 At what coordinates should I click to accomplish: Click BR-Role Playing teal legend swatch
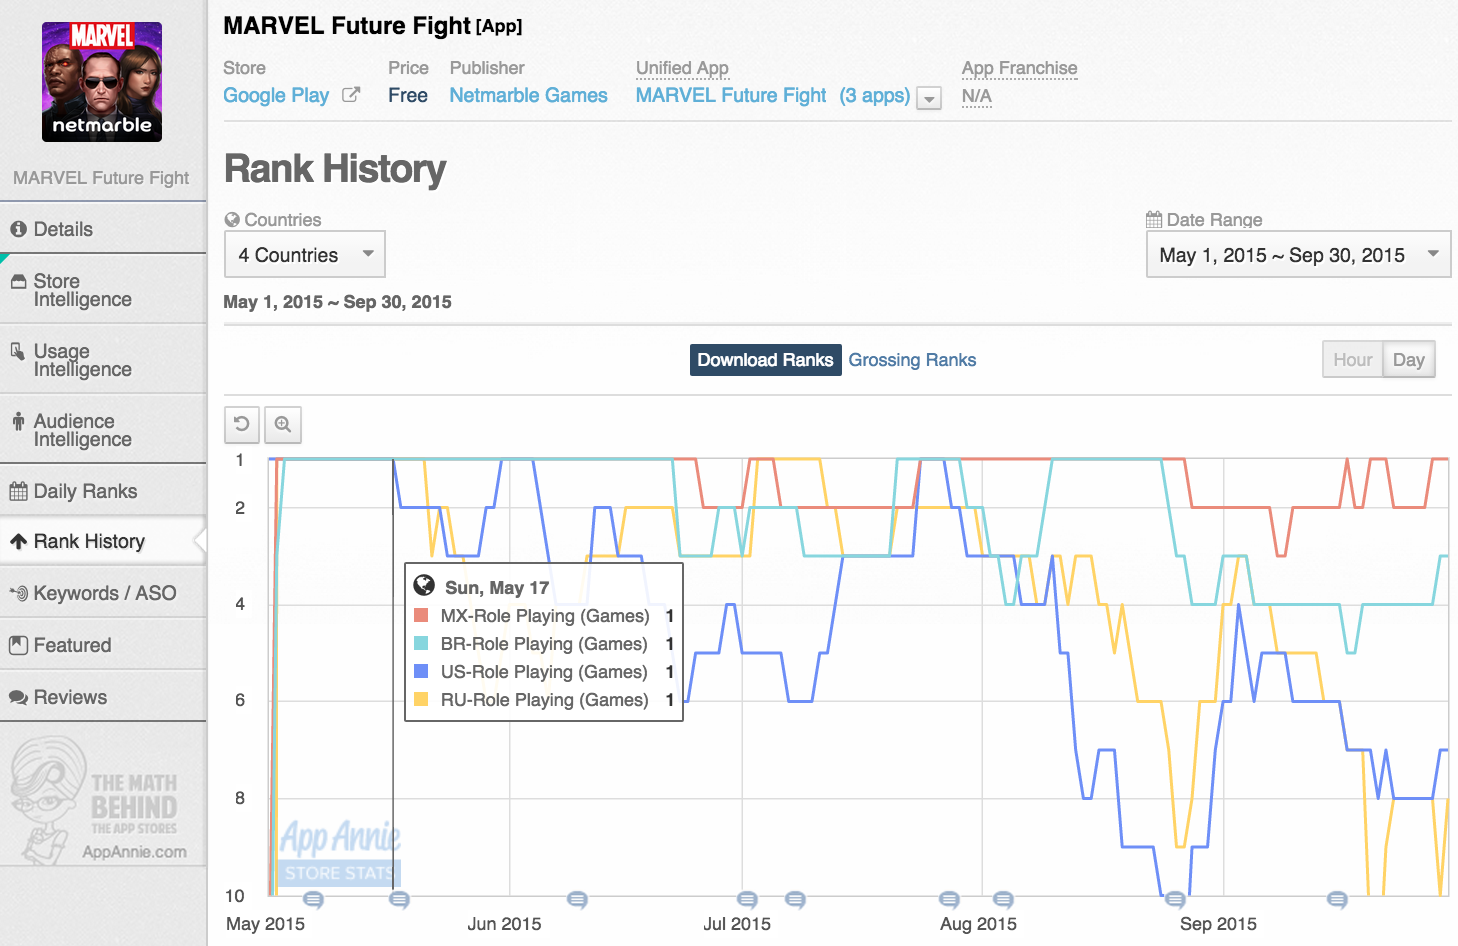(x=421, y=643)
